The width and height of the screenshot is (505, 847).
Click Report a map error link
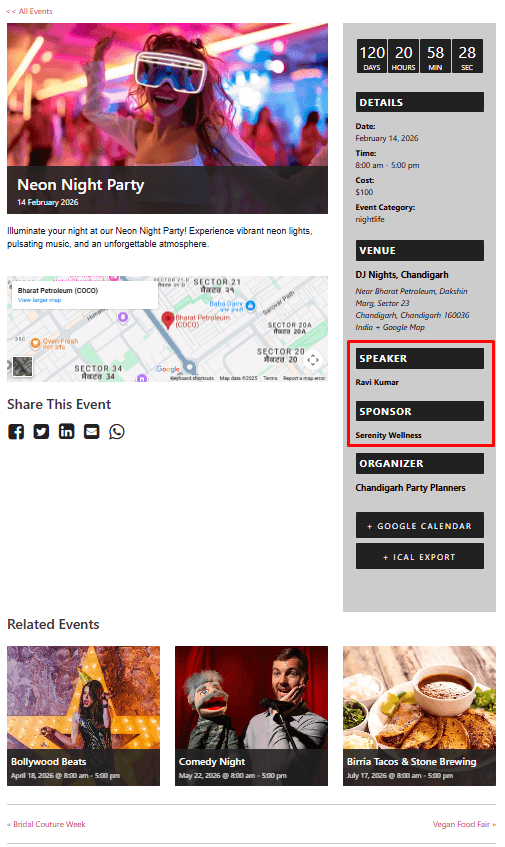point(304,378)
